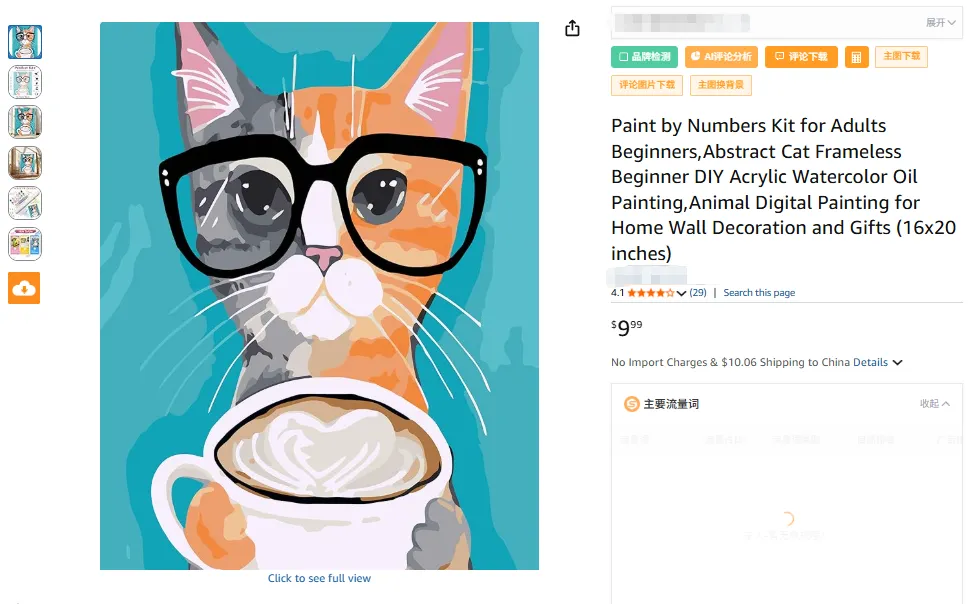
Task: Collapse the 主要流量词 panel with 收起
Action: (935, 404)
